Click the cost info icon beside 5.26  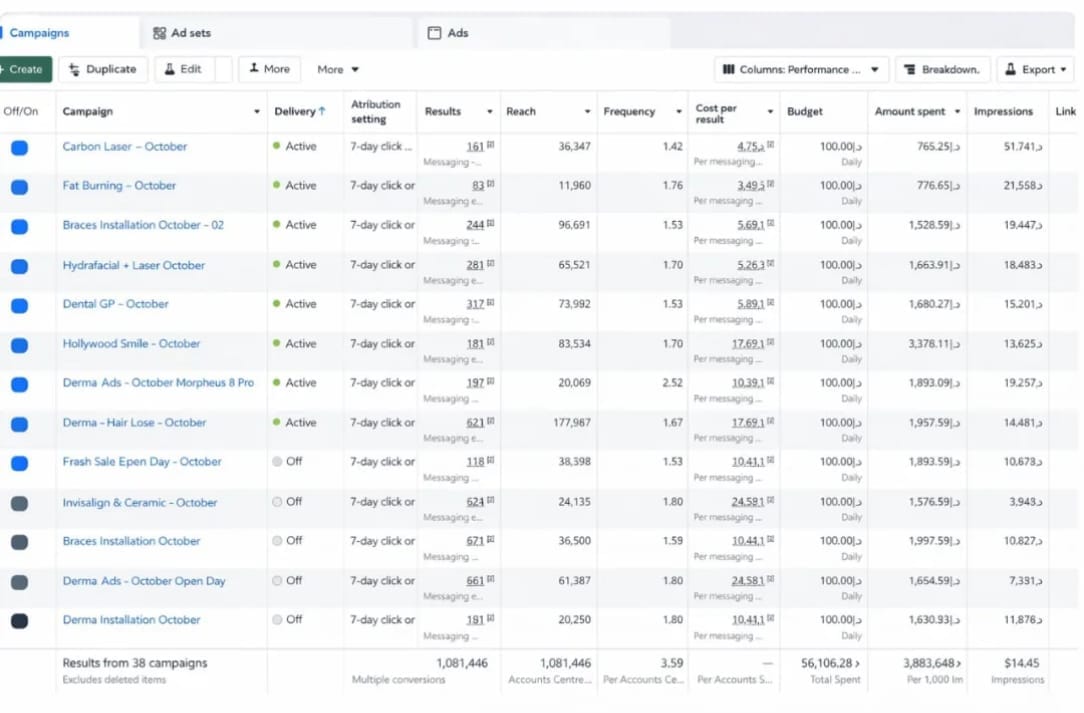pos(771,264)
